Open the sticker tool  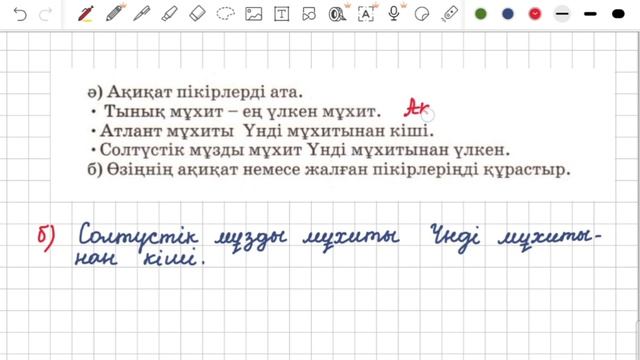coord(422,14)
